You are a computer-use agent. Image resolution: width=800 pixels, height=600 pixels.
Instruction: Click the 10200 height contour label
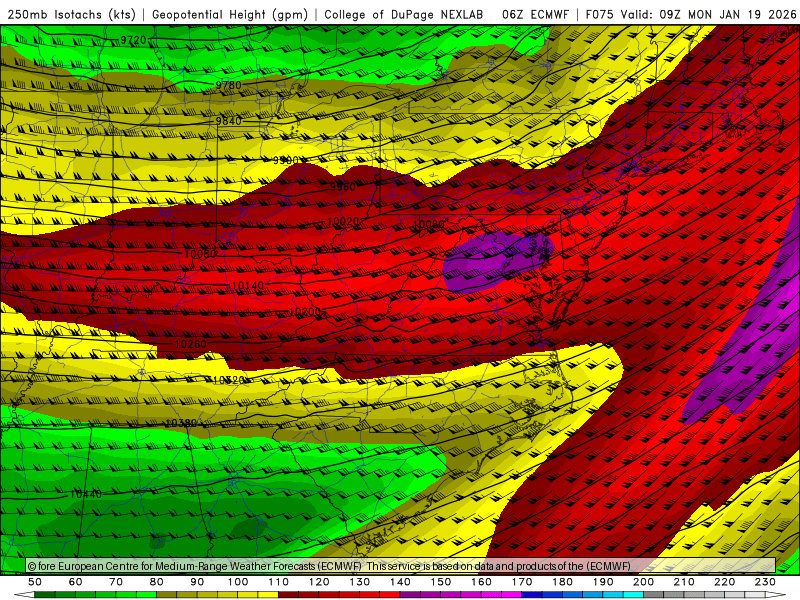305,312
